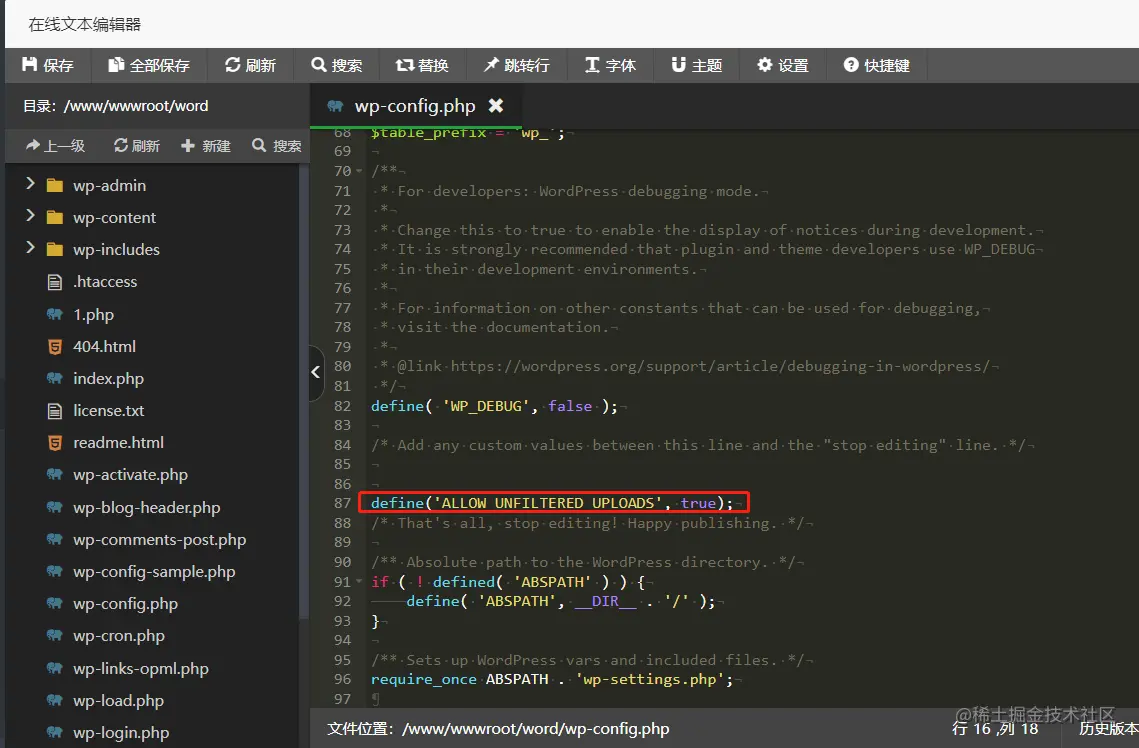1139x748 pixels.
Task: Open wp-comments-post.php file
Action: (159, 540)
